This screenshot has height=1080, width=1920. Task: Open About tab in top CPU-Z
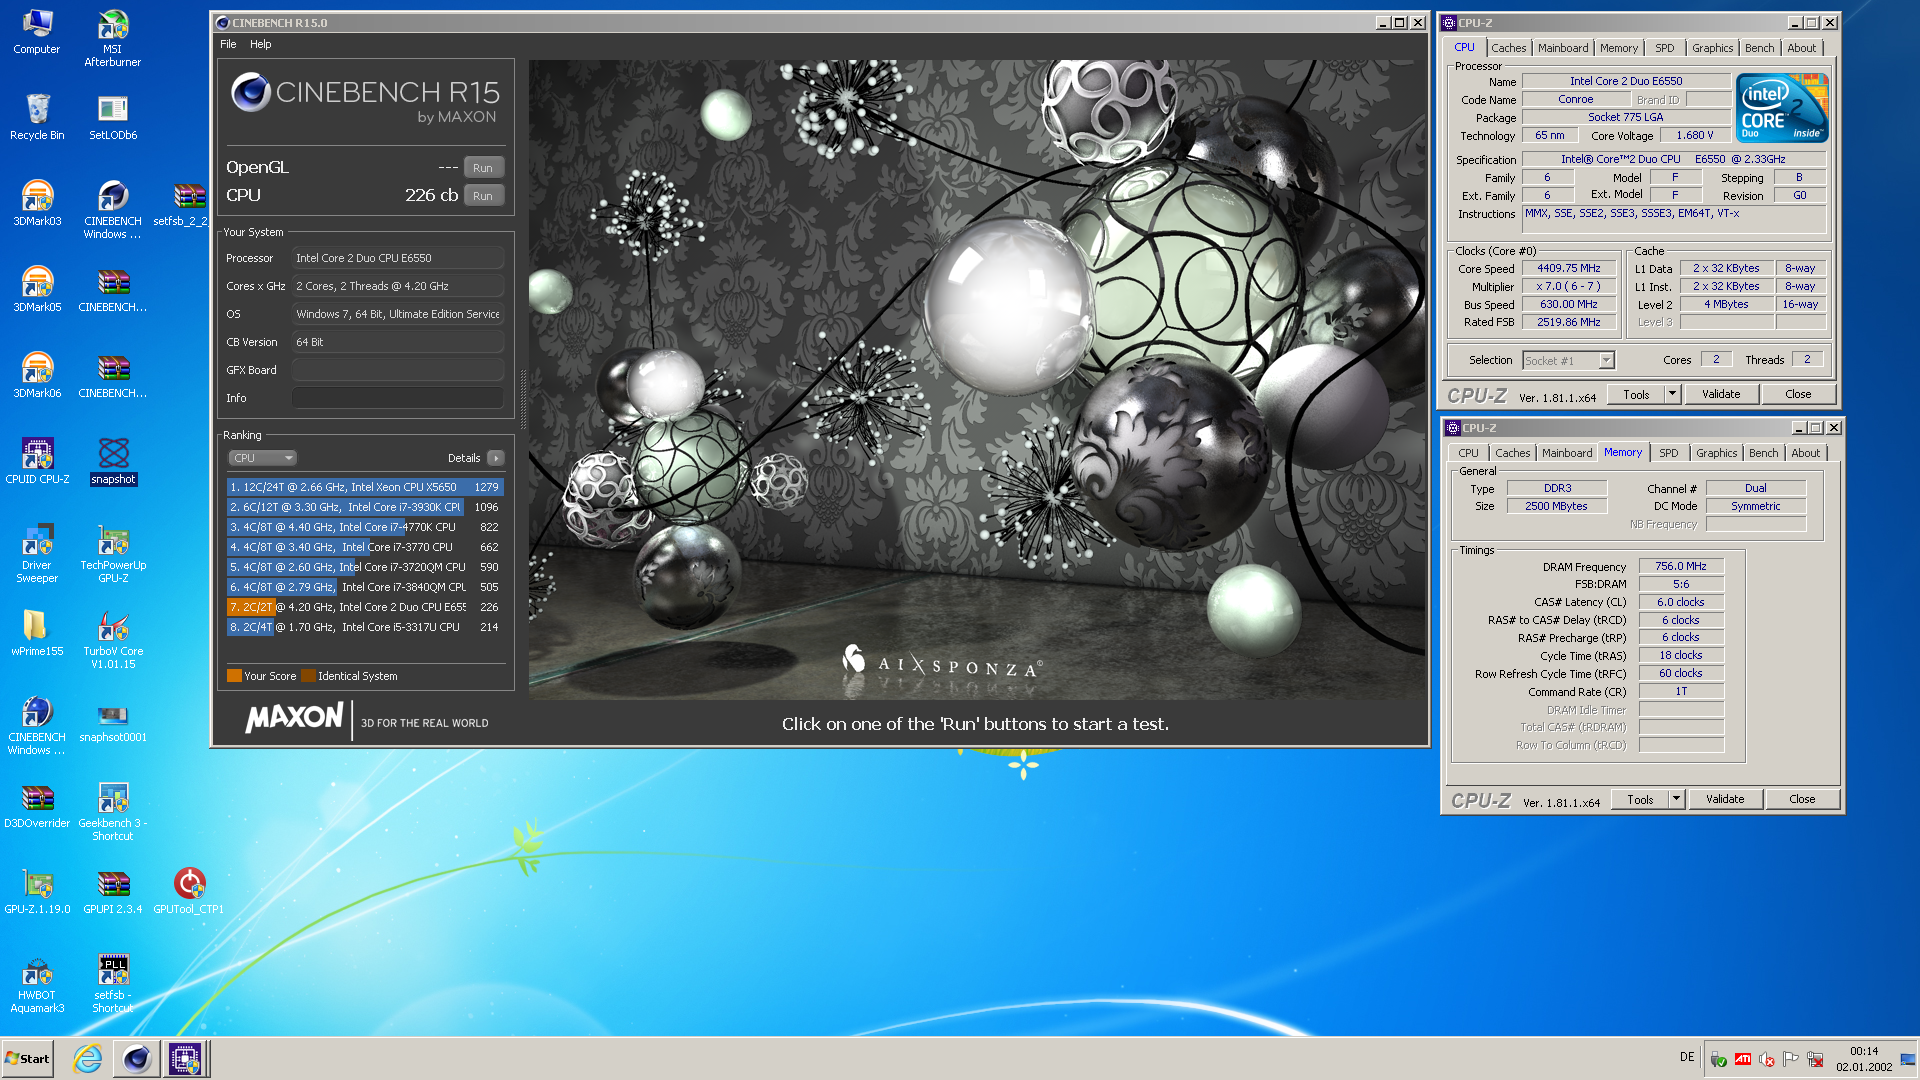(x=1801, y=48)
